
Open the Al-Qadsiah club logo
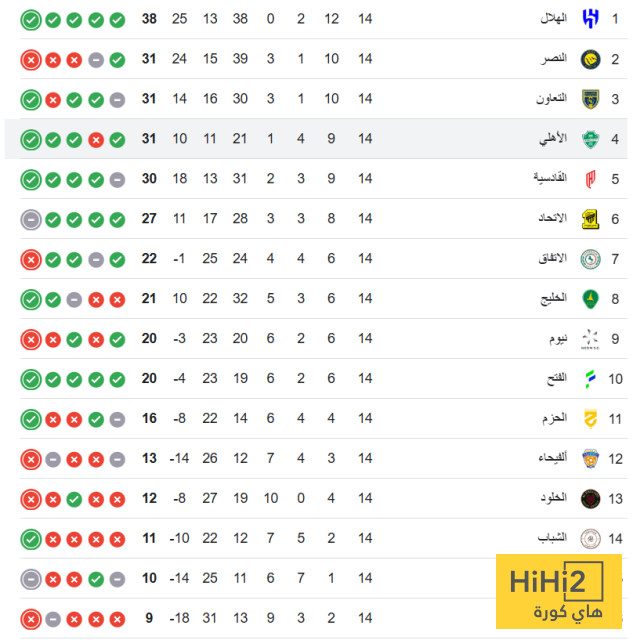(590, 179)
